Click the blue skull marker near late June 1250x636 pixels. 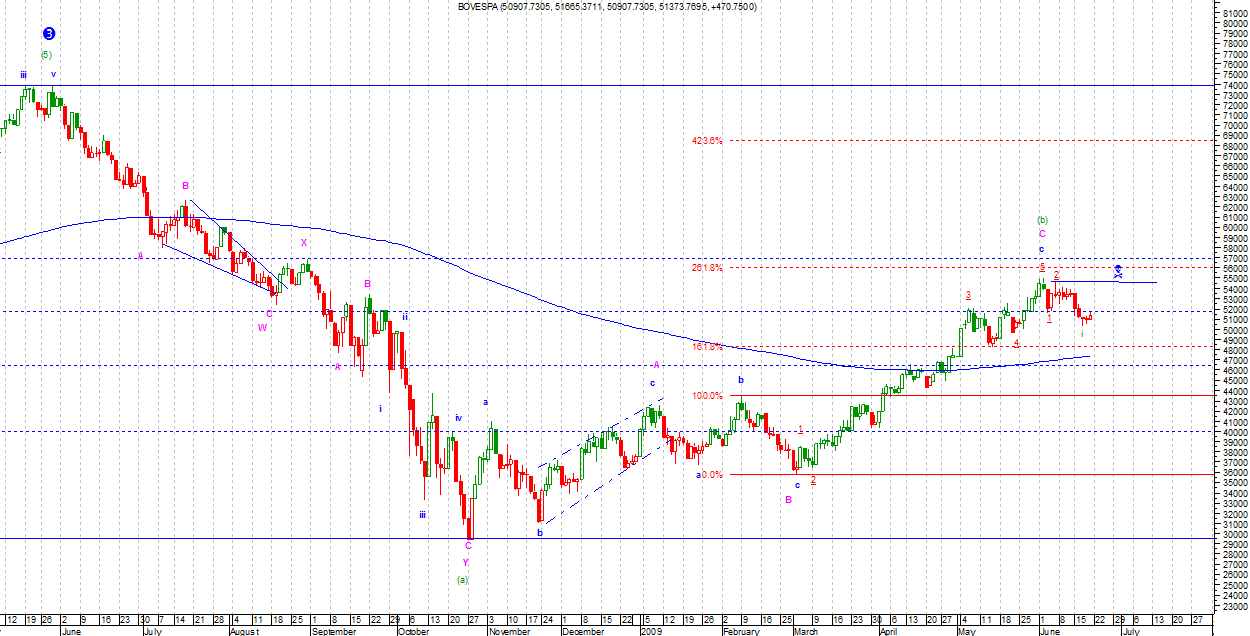(1117, 271)
